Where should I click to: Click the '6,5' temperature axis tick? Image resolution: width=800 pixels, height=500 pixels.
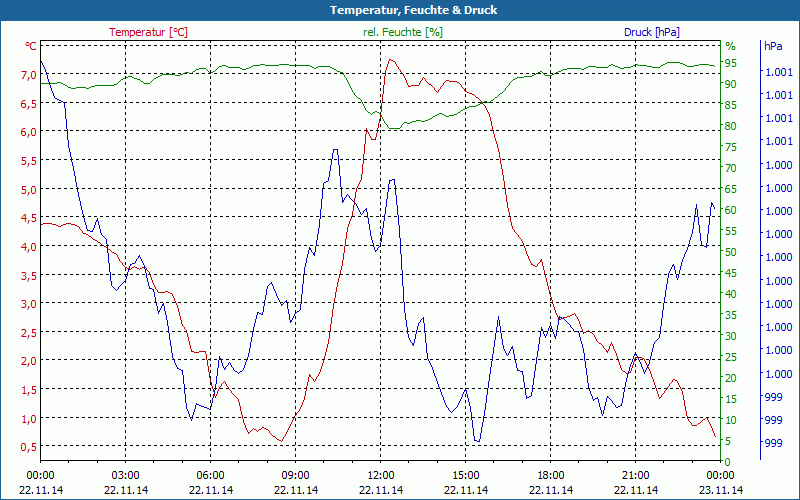pyautogui.click(x=29, y=103)
